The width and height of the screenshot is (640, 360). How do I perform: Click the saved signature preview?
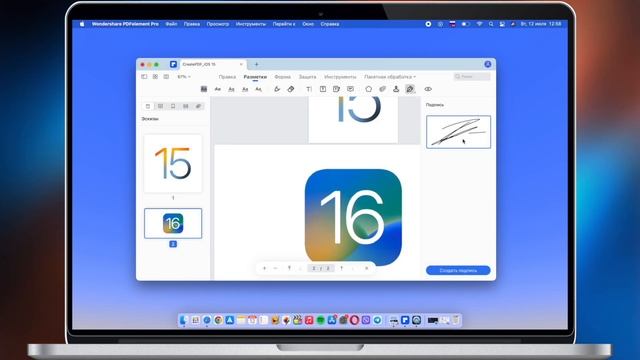click(458, 132)
